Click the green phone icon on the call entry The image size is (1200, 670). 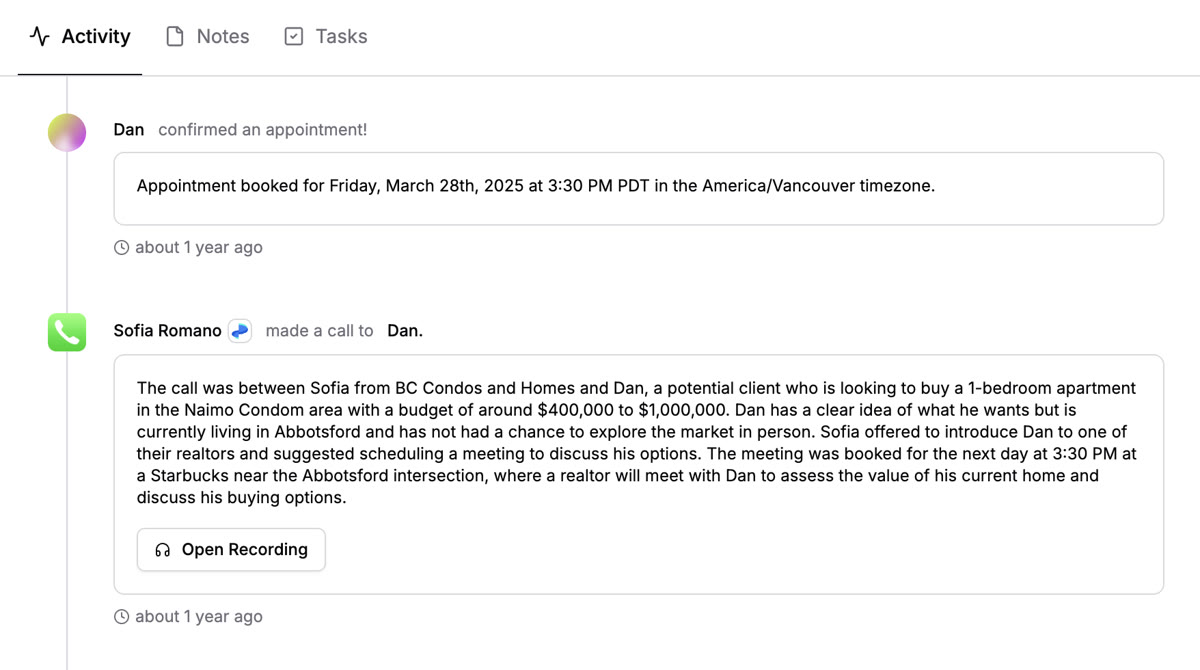[66, 332]
